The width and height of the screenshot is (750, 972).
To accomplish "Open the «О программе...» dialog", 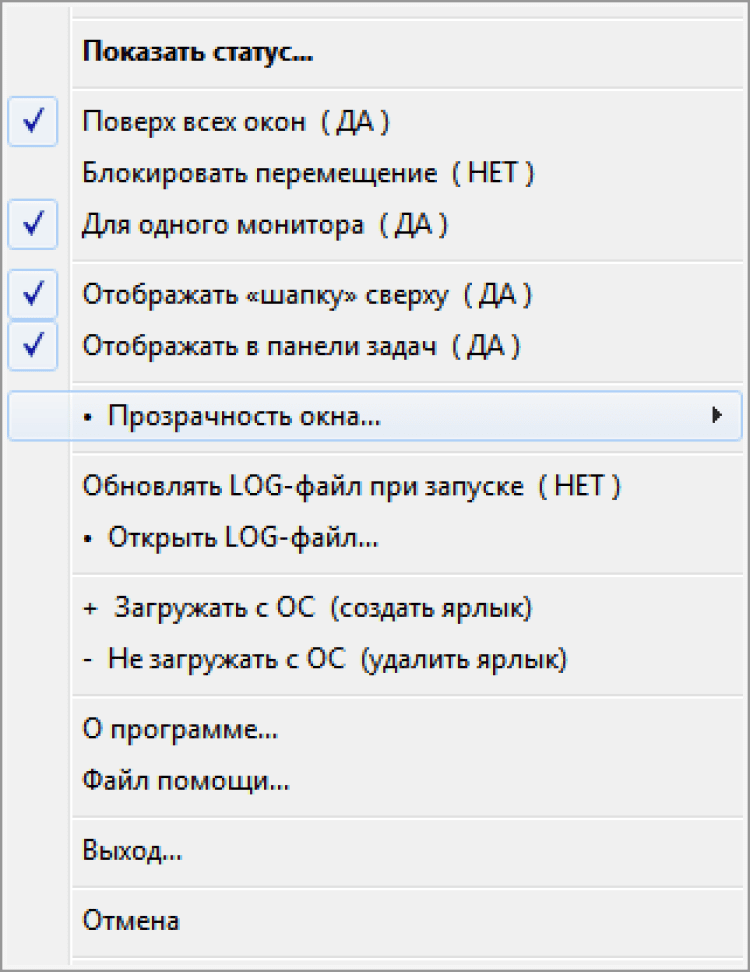I will (x=180, y=730).
